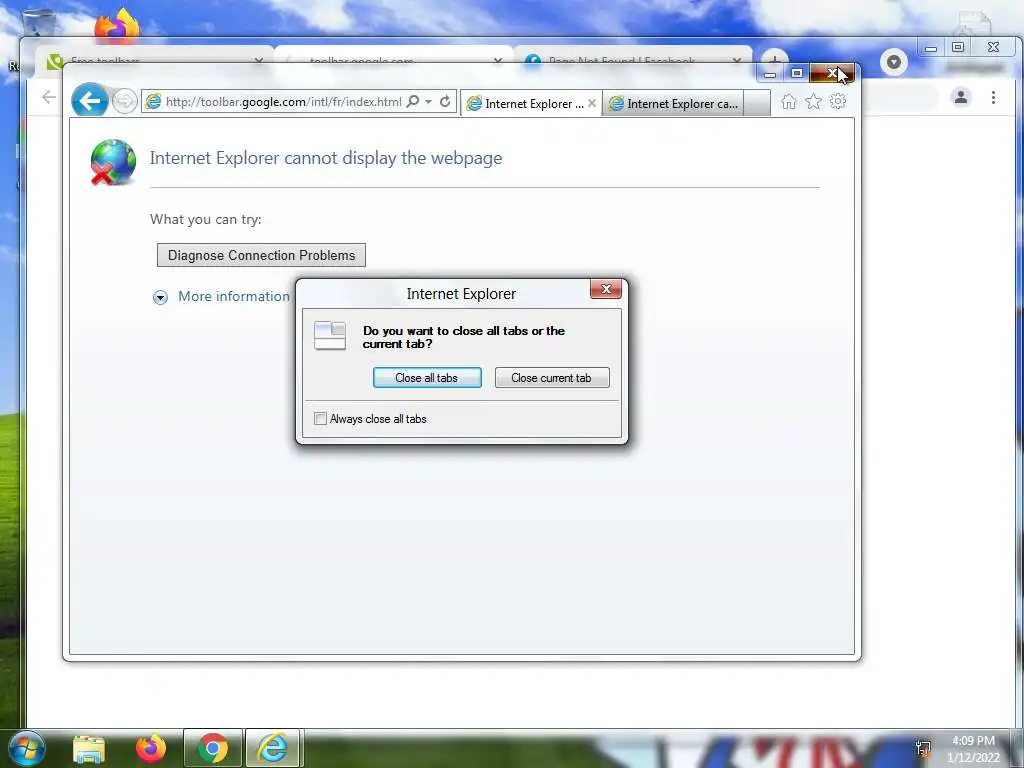Click Internet Explorer taskbar icon
The image size is (1024, 768).
pos(273,748)
